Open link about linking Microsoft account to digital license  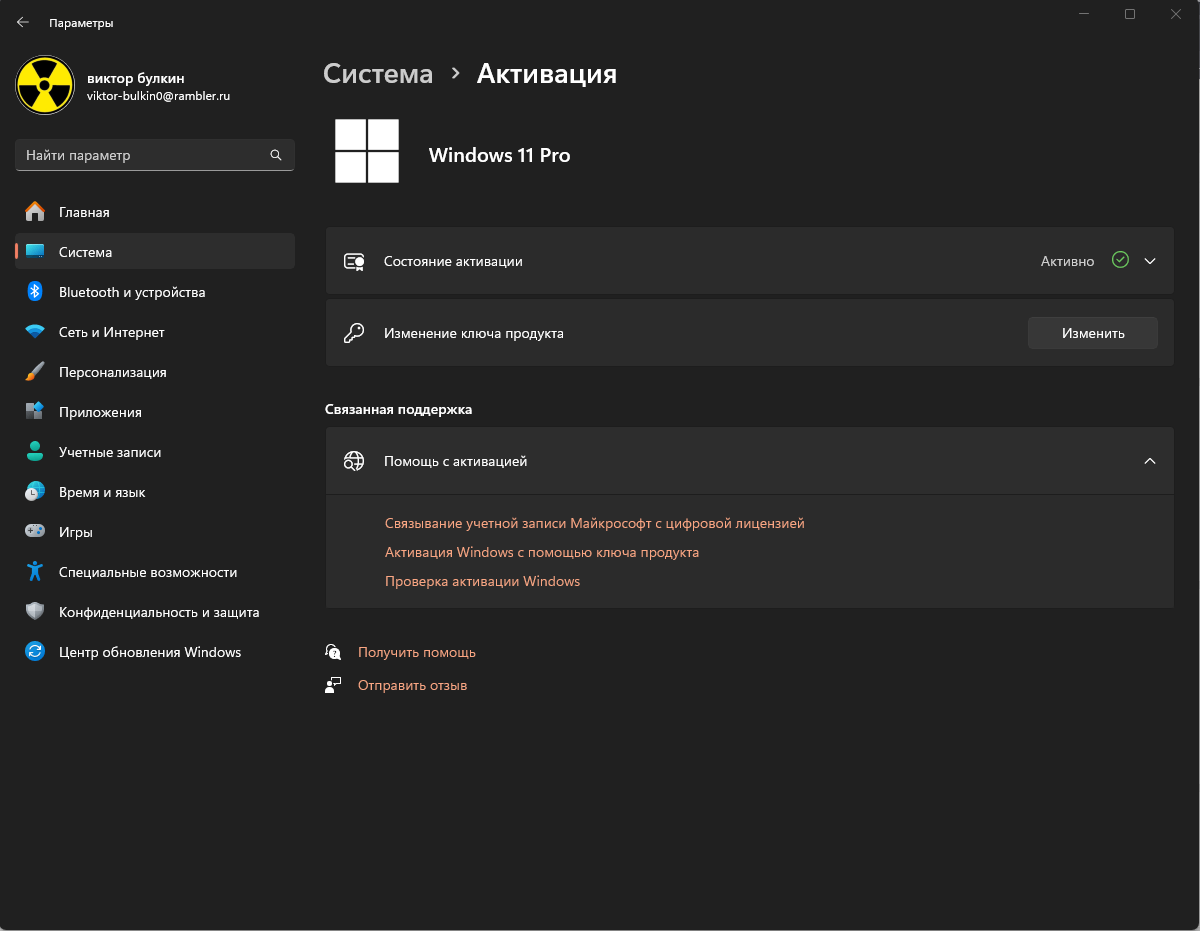pyautogui.click(x=595, y=523)
